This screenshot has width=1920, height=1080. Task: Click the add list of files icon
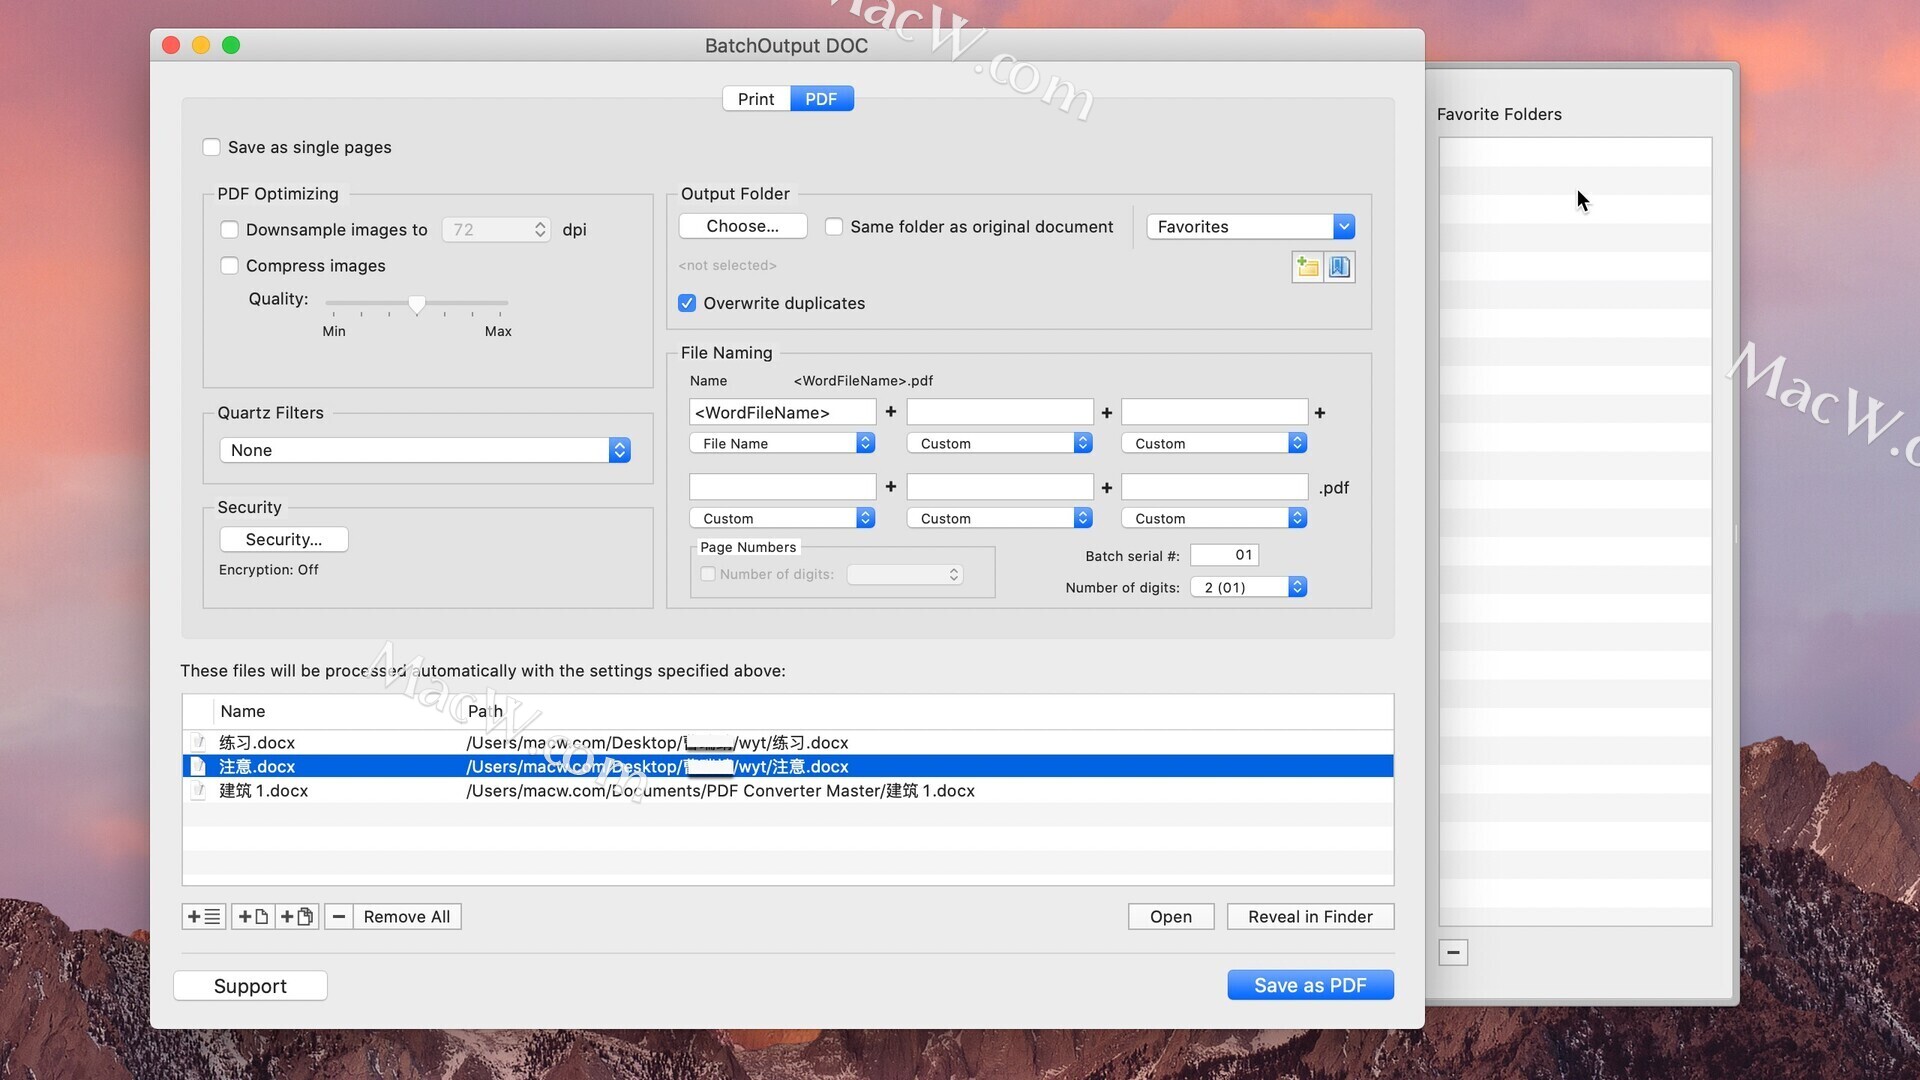(x=204, y=916)
